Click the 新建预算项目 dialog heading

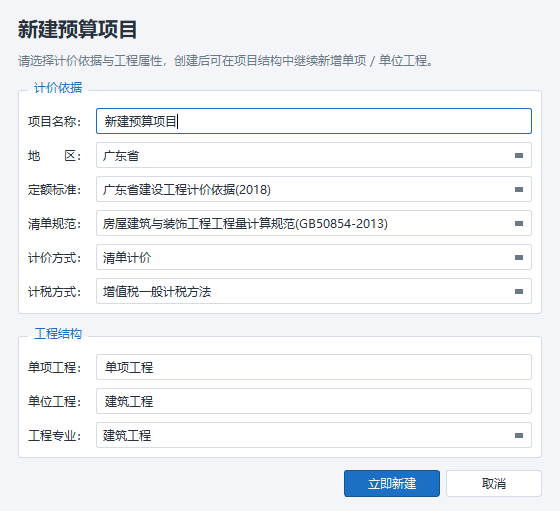coord(77,29)
